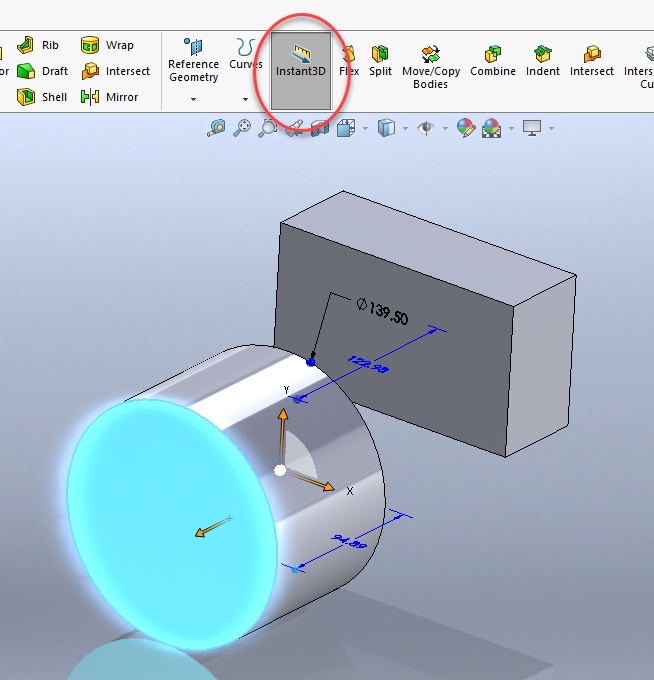654x680 pixels.
Task: Pick Intersect next to the Draft tool
Action: pos(115,71)
